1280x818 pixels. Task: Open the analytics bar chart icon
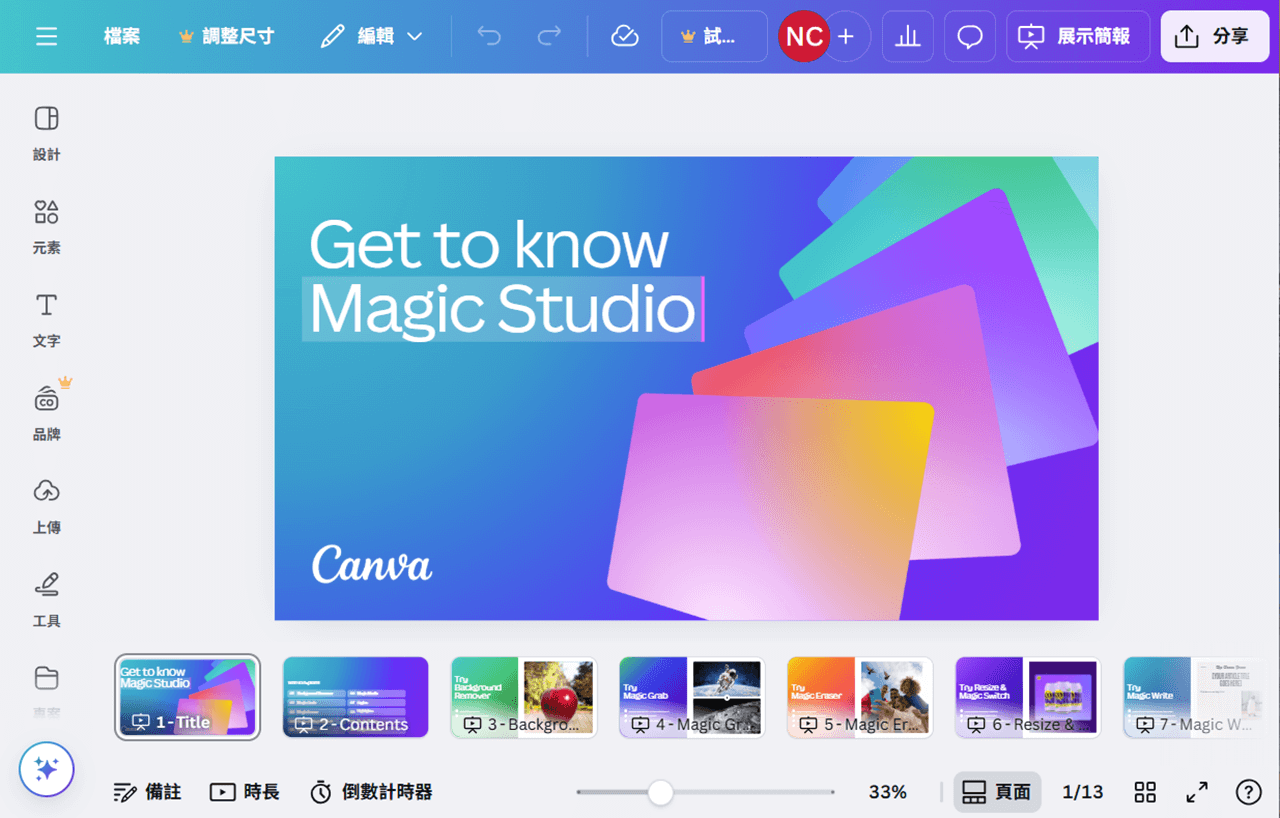click(908, 37)
